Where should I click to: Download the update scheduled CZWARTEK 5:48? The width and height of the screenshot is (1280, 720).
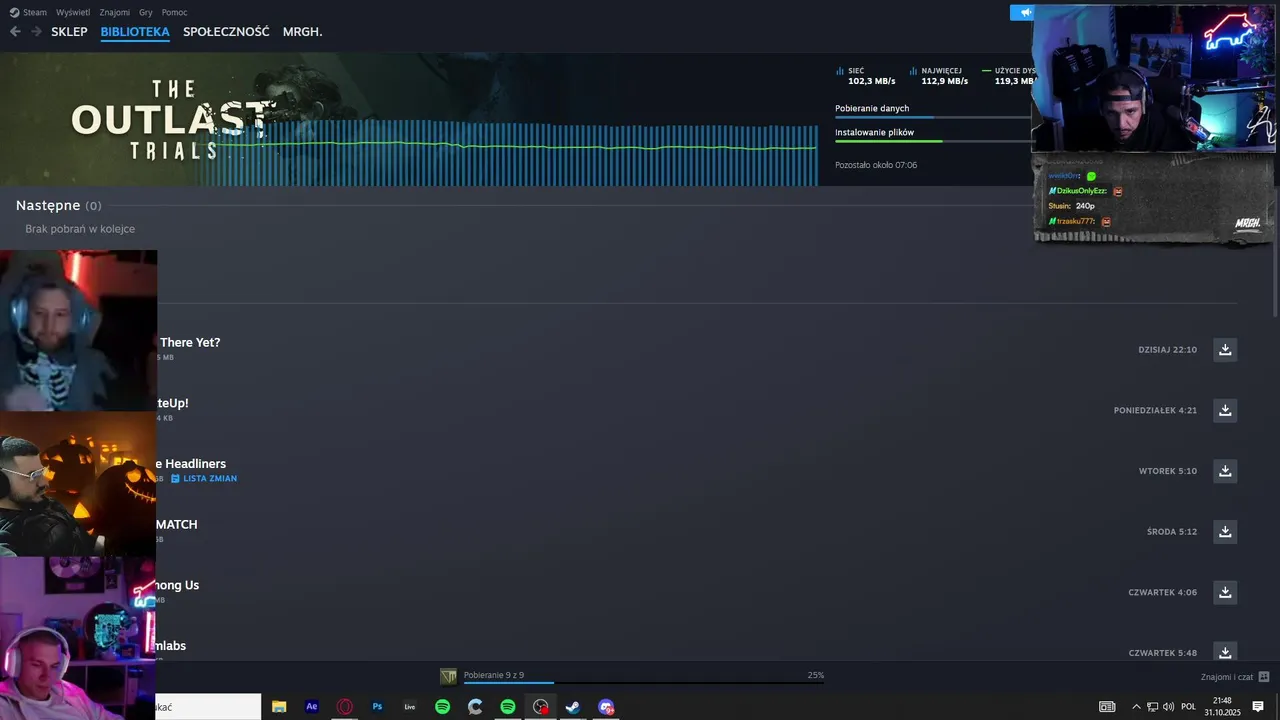[1225, 652]
